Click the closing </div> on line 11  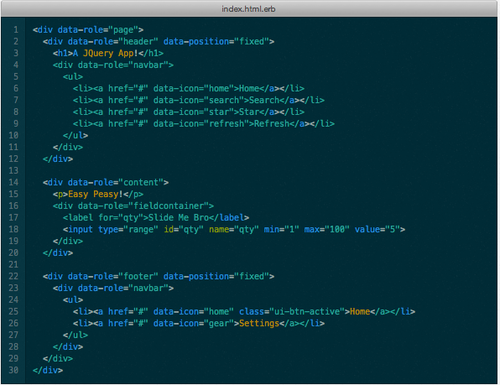[x=68, y=147]
